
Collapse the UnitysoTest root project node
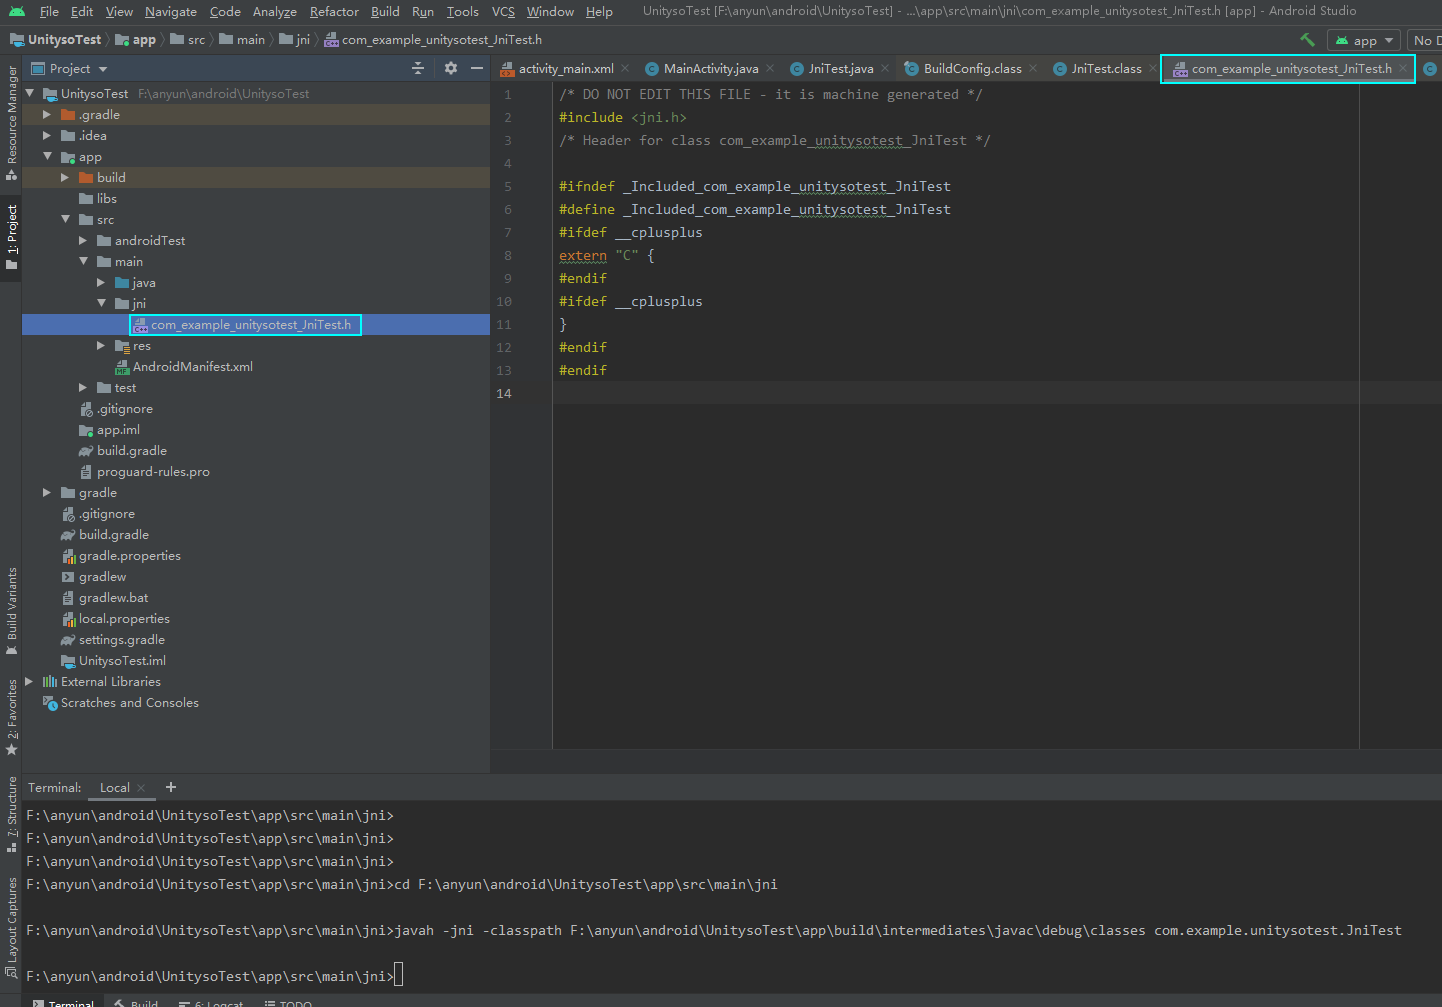pos(30,93)
